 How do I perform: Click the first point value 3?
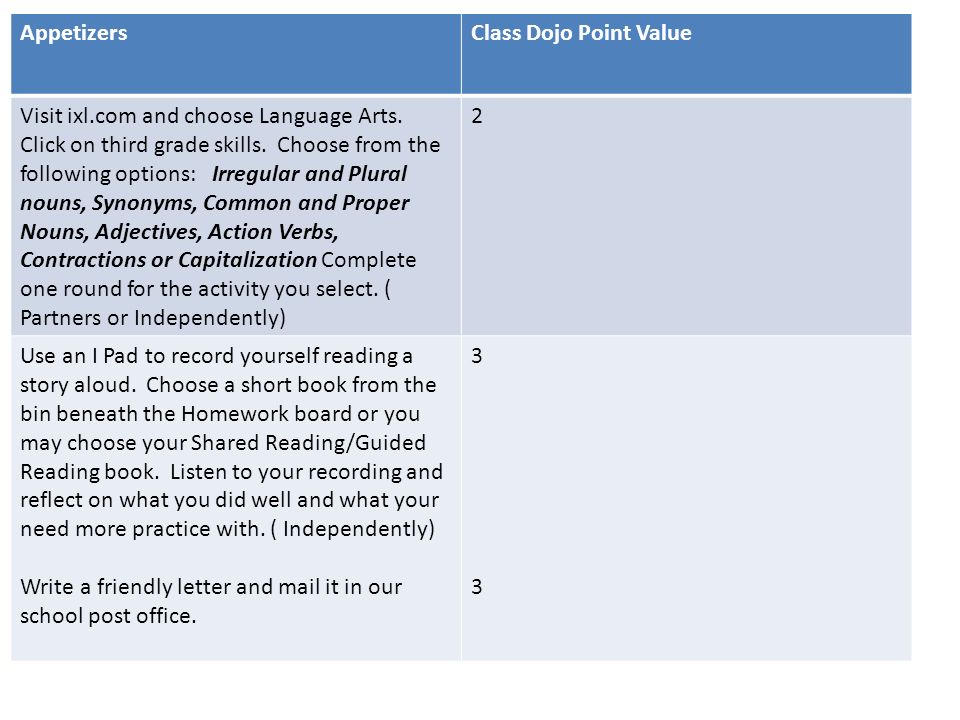[x=477, y=356]
